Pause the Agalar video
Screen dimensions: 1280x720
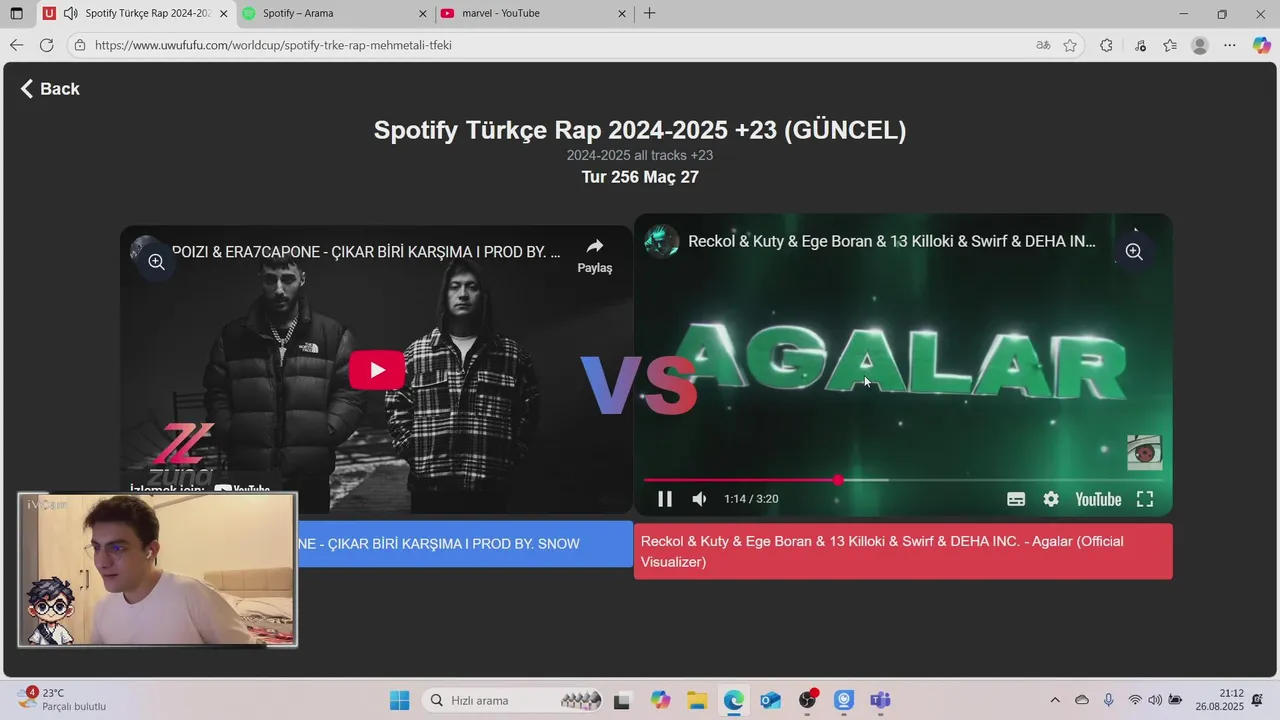tap(664, 499)
